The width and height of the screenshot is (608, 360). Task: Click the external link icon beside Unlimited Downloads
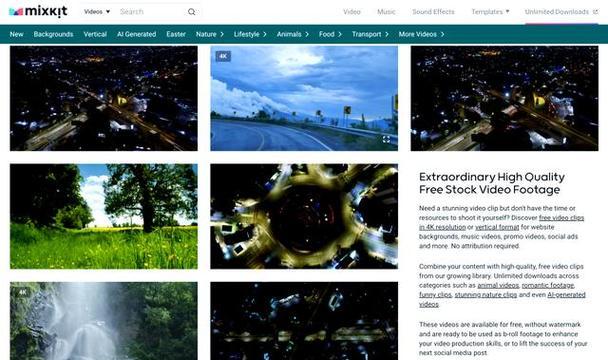pyautogui.click(x=595, y=12)
